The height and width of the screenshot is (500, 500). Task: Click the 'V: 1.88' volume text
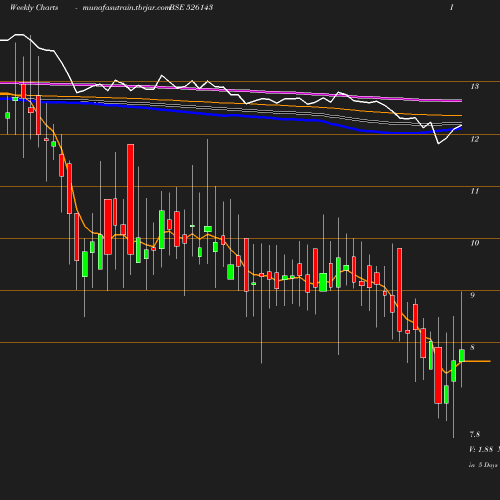coord(481,450)
